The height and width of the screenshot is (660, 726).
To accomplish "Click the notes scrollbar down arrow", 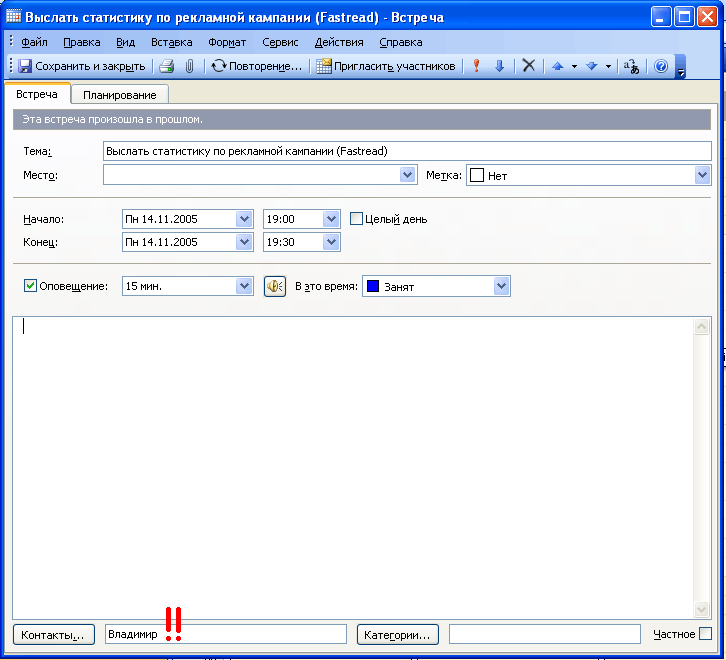I will 701,609.
